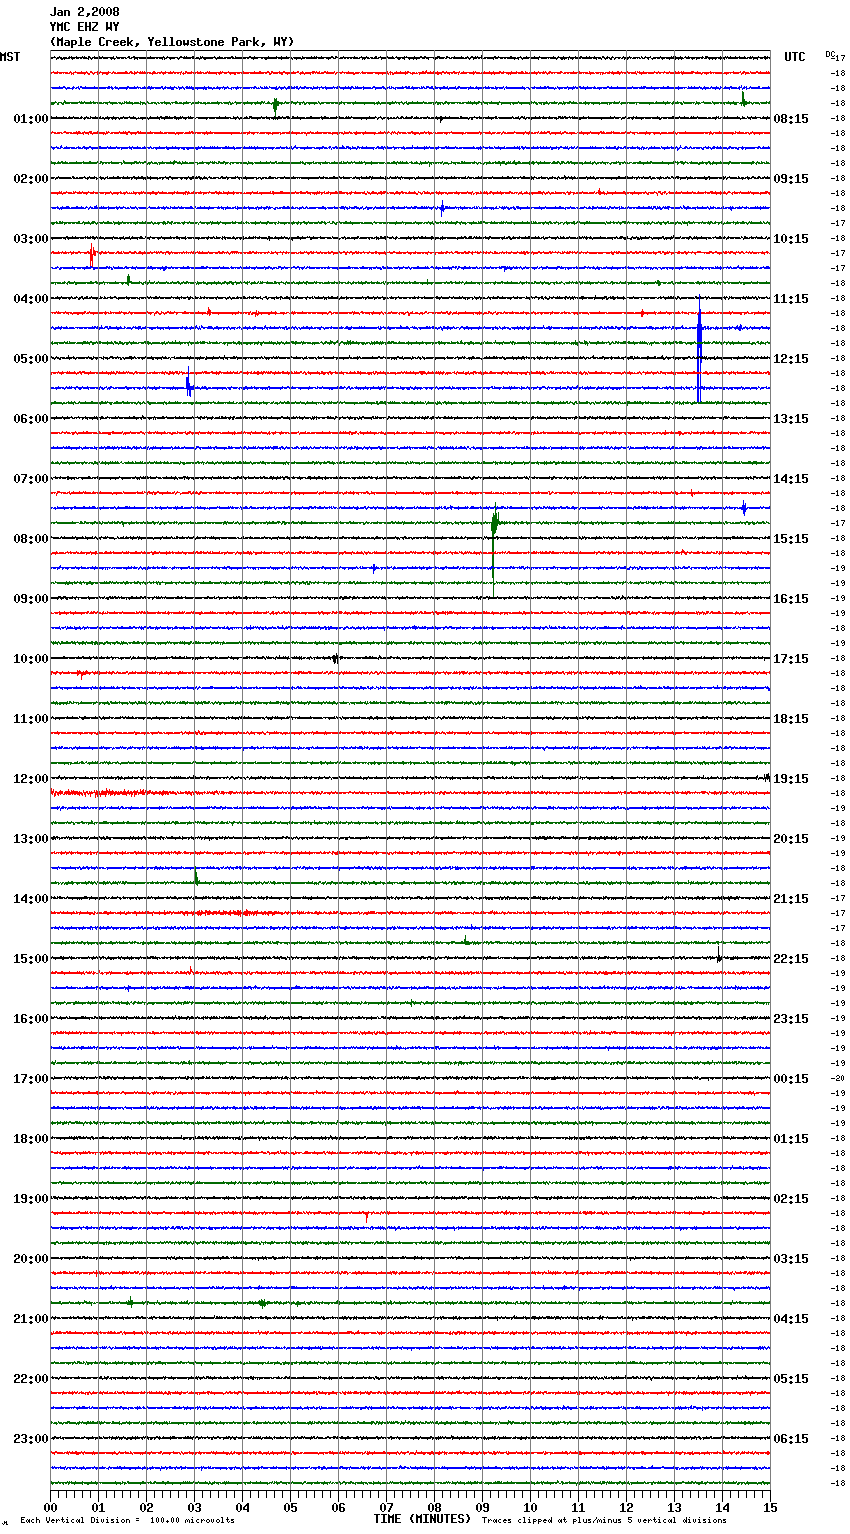
Task: Select the 03:15 UTC time label
Action: pos(791,1259)
